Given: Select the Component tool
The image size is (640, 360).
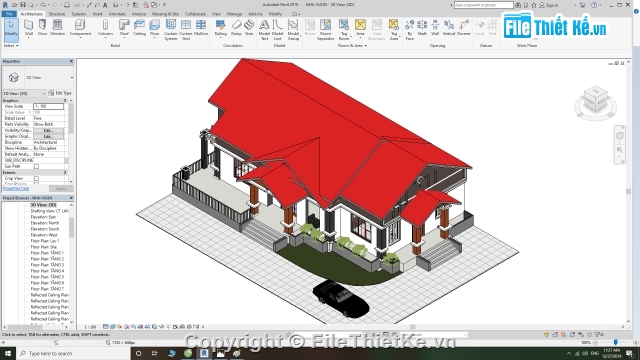Looking at the screenshot, I should click(x=80, y=28).
